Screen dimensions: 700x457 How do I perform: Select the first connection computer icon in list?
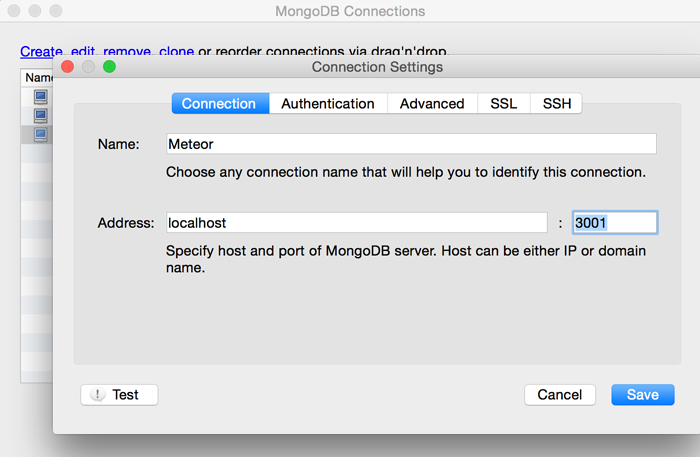[x=41, y=97]
